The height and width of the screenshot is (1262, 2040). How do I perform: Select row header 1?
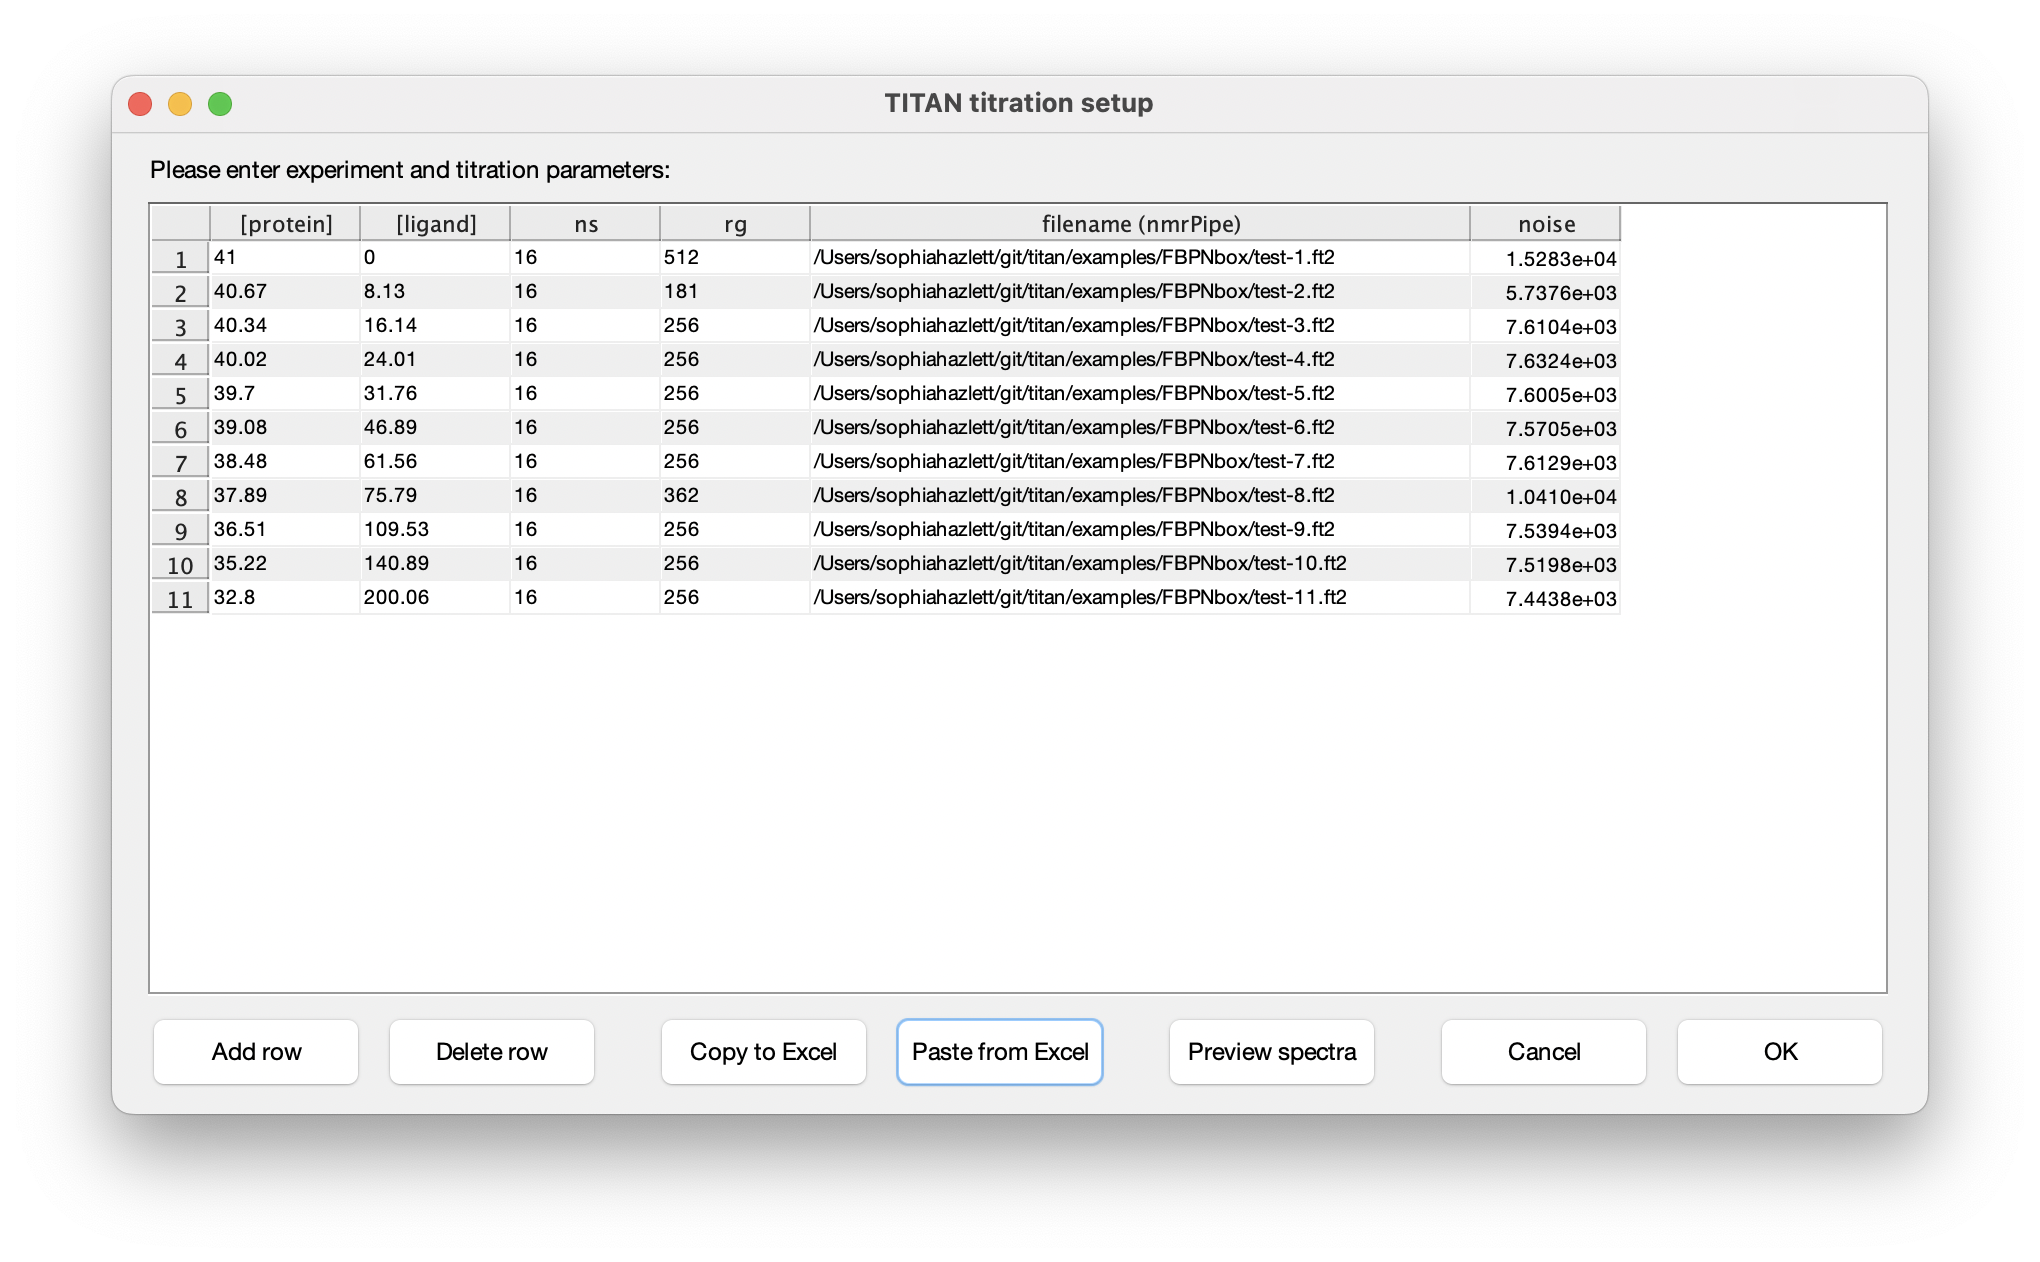180,258
